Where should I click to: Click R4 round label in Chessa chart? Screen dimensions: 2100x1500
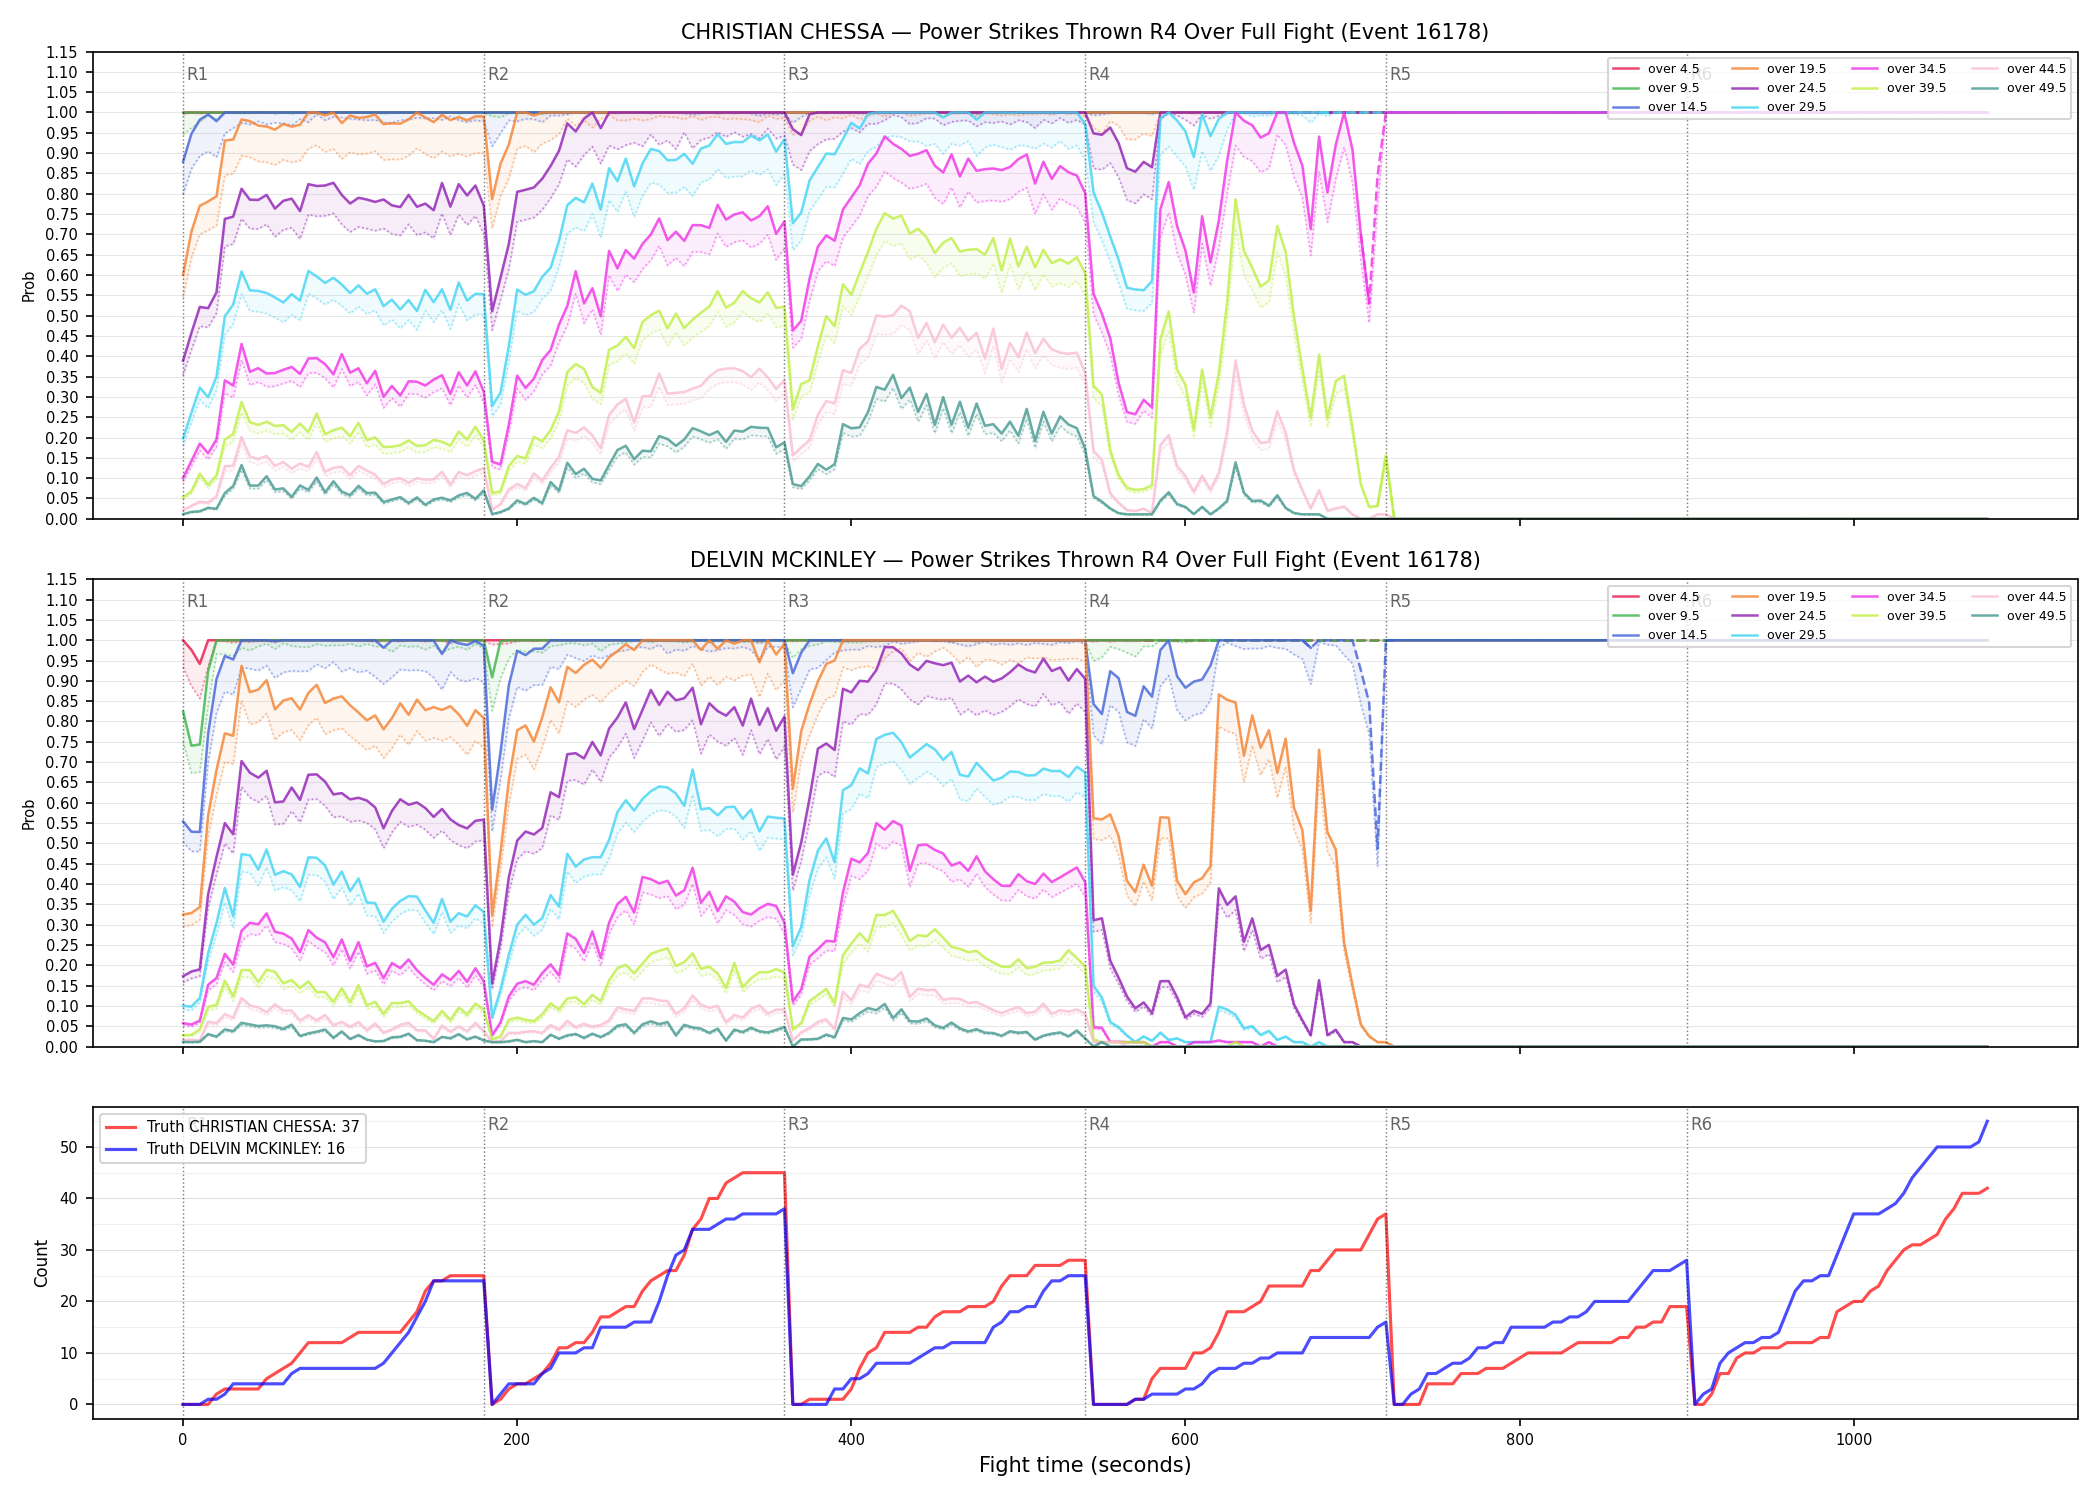(x=1099, y=74)
